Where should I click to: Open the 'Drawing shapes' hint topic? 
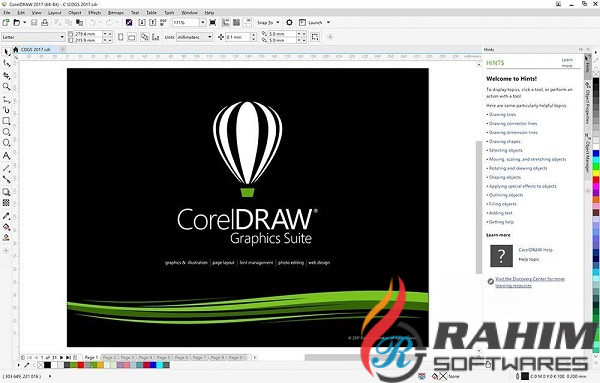click(x=504, y=141)
